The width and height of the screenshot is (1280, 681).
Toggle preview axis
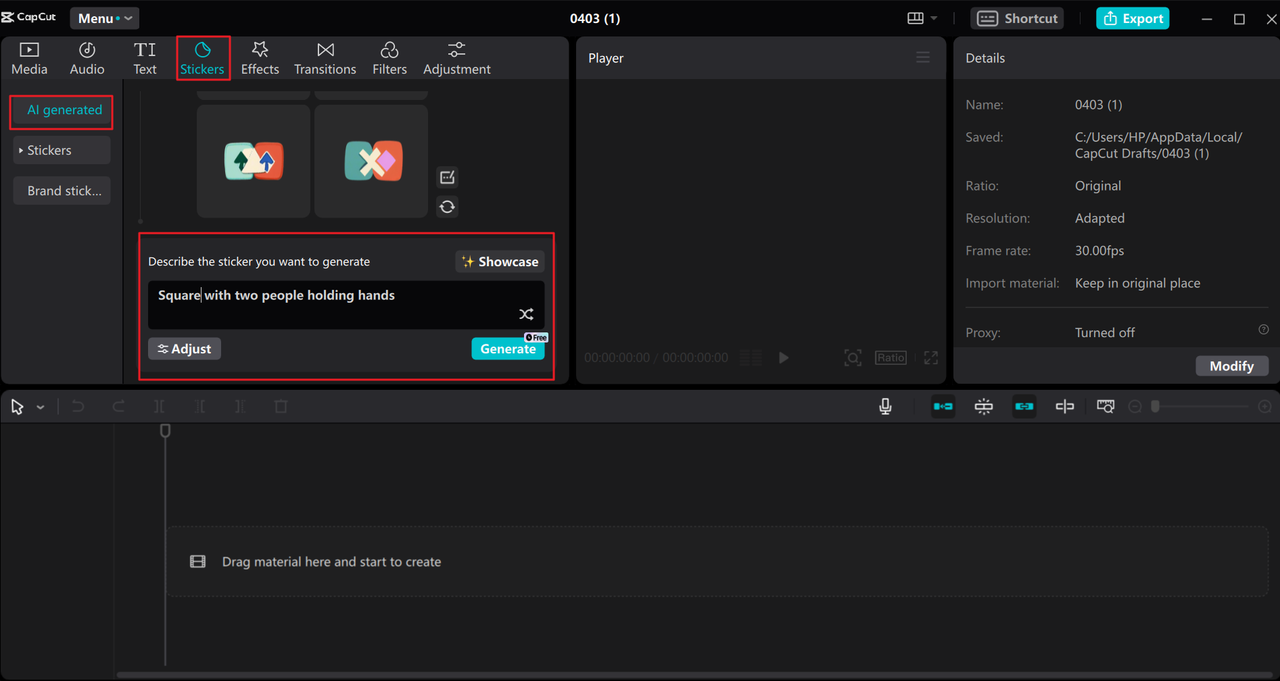click(1065, 406)
